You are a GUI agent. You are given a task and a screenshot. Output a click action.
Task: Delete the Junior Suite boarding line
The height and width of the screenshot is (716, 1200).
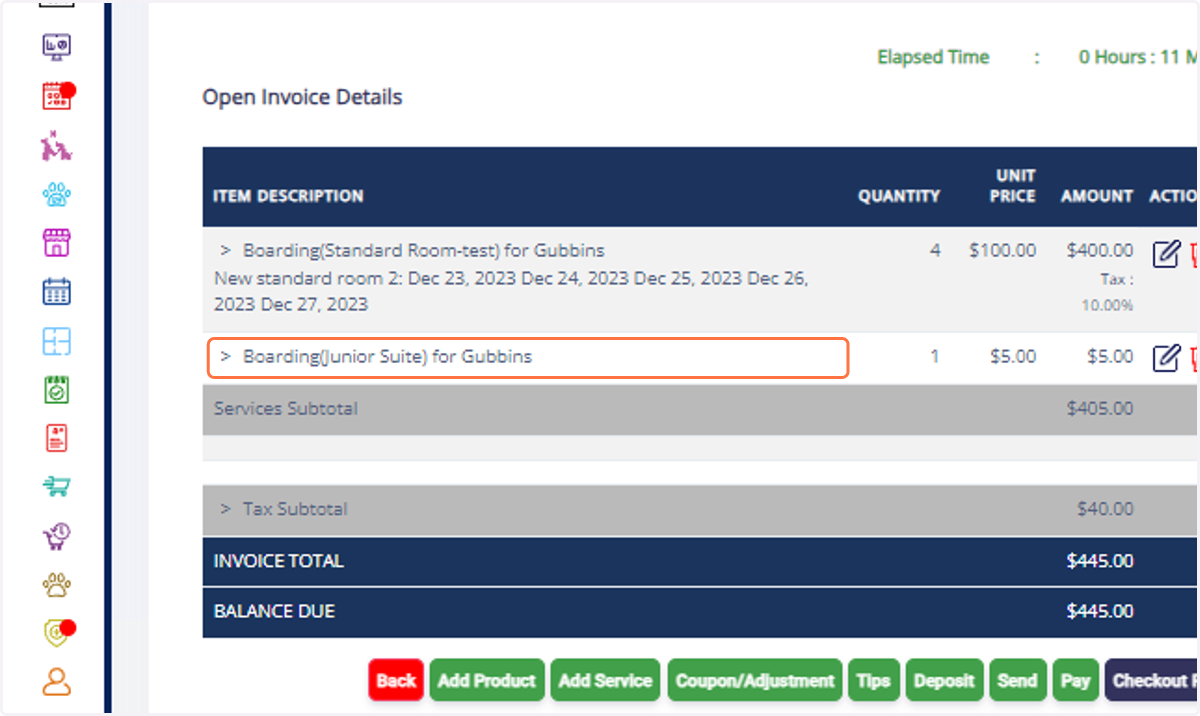(1194, 357)
